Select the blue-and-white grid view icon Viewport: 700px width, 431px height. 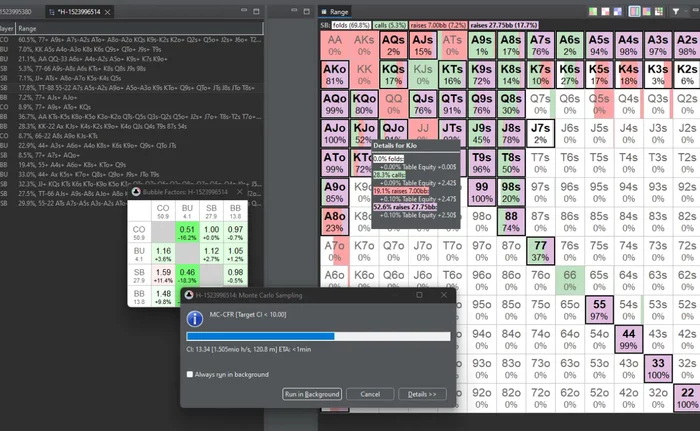[618, 12]
